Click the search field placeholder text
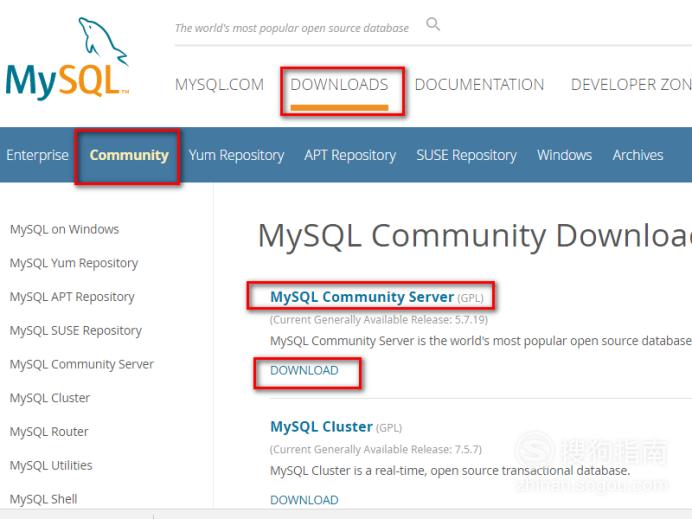The height and width of the screenshot is (519, 692). click(x=292, y=28)
